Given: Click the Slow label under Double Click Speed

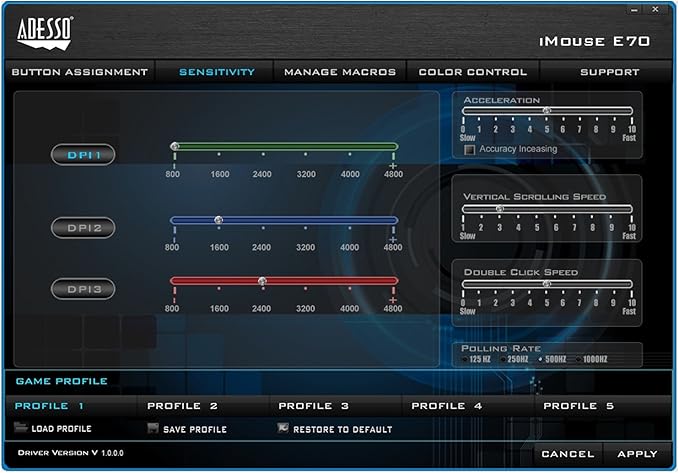Looking at the screenshot, I should pyautogui.click(x=468, y=311).
